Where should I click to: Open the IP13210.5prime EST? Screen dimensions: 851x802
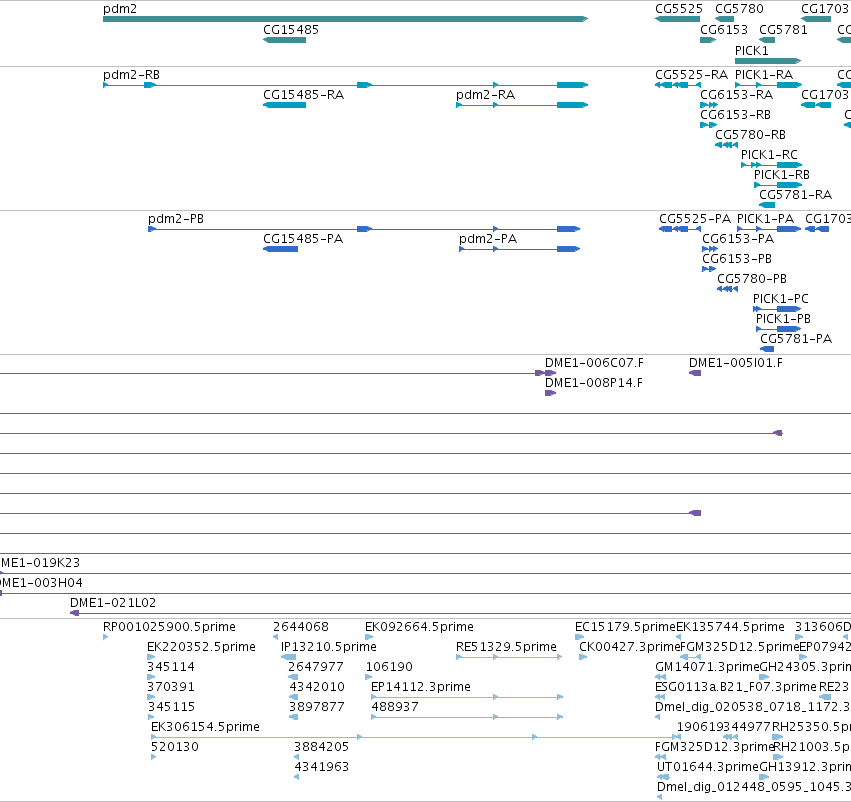[288, 657]
